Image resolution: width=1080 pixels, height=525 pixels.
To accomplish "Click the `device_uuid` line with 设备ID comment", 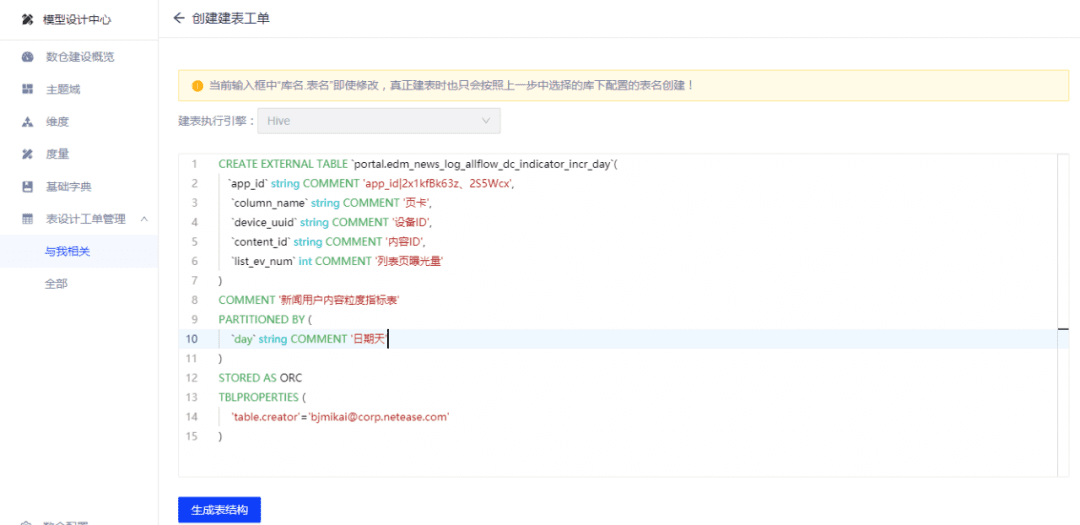I will coord(331,222).
